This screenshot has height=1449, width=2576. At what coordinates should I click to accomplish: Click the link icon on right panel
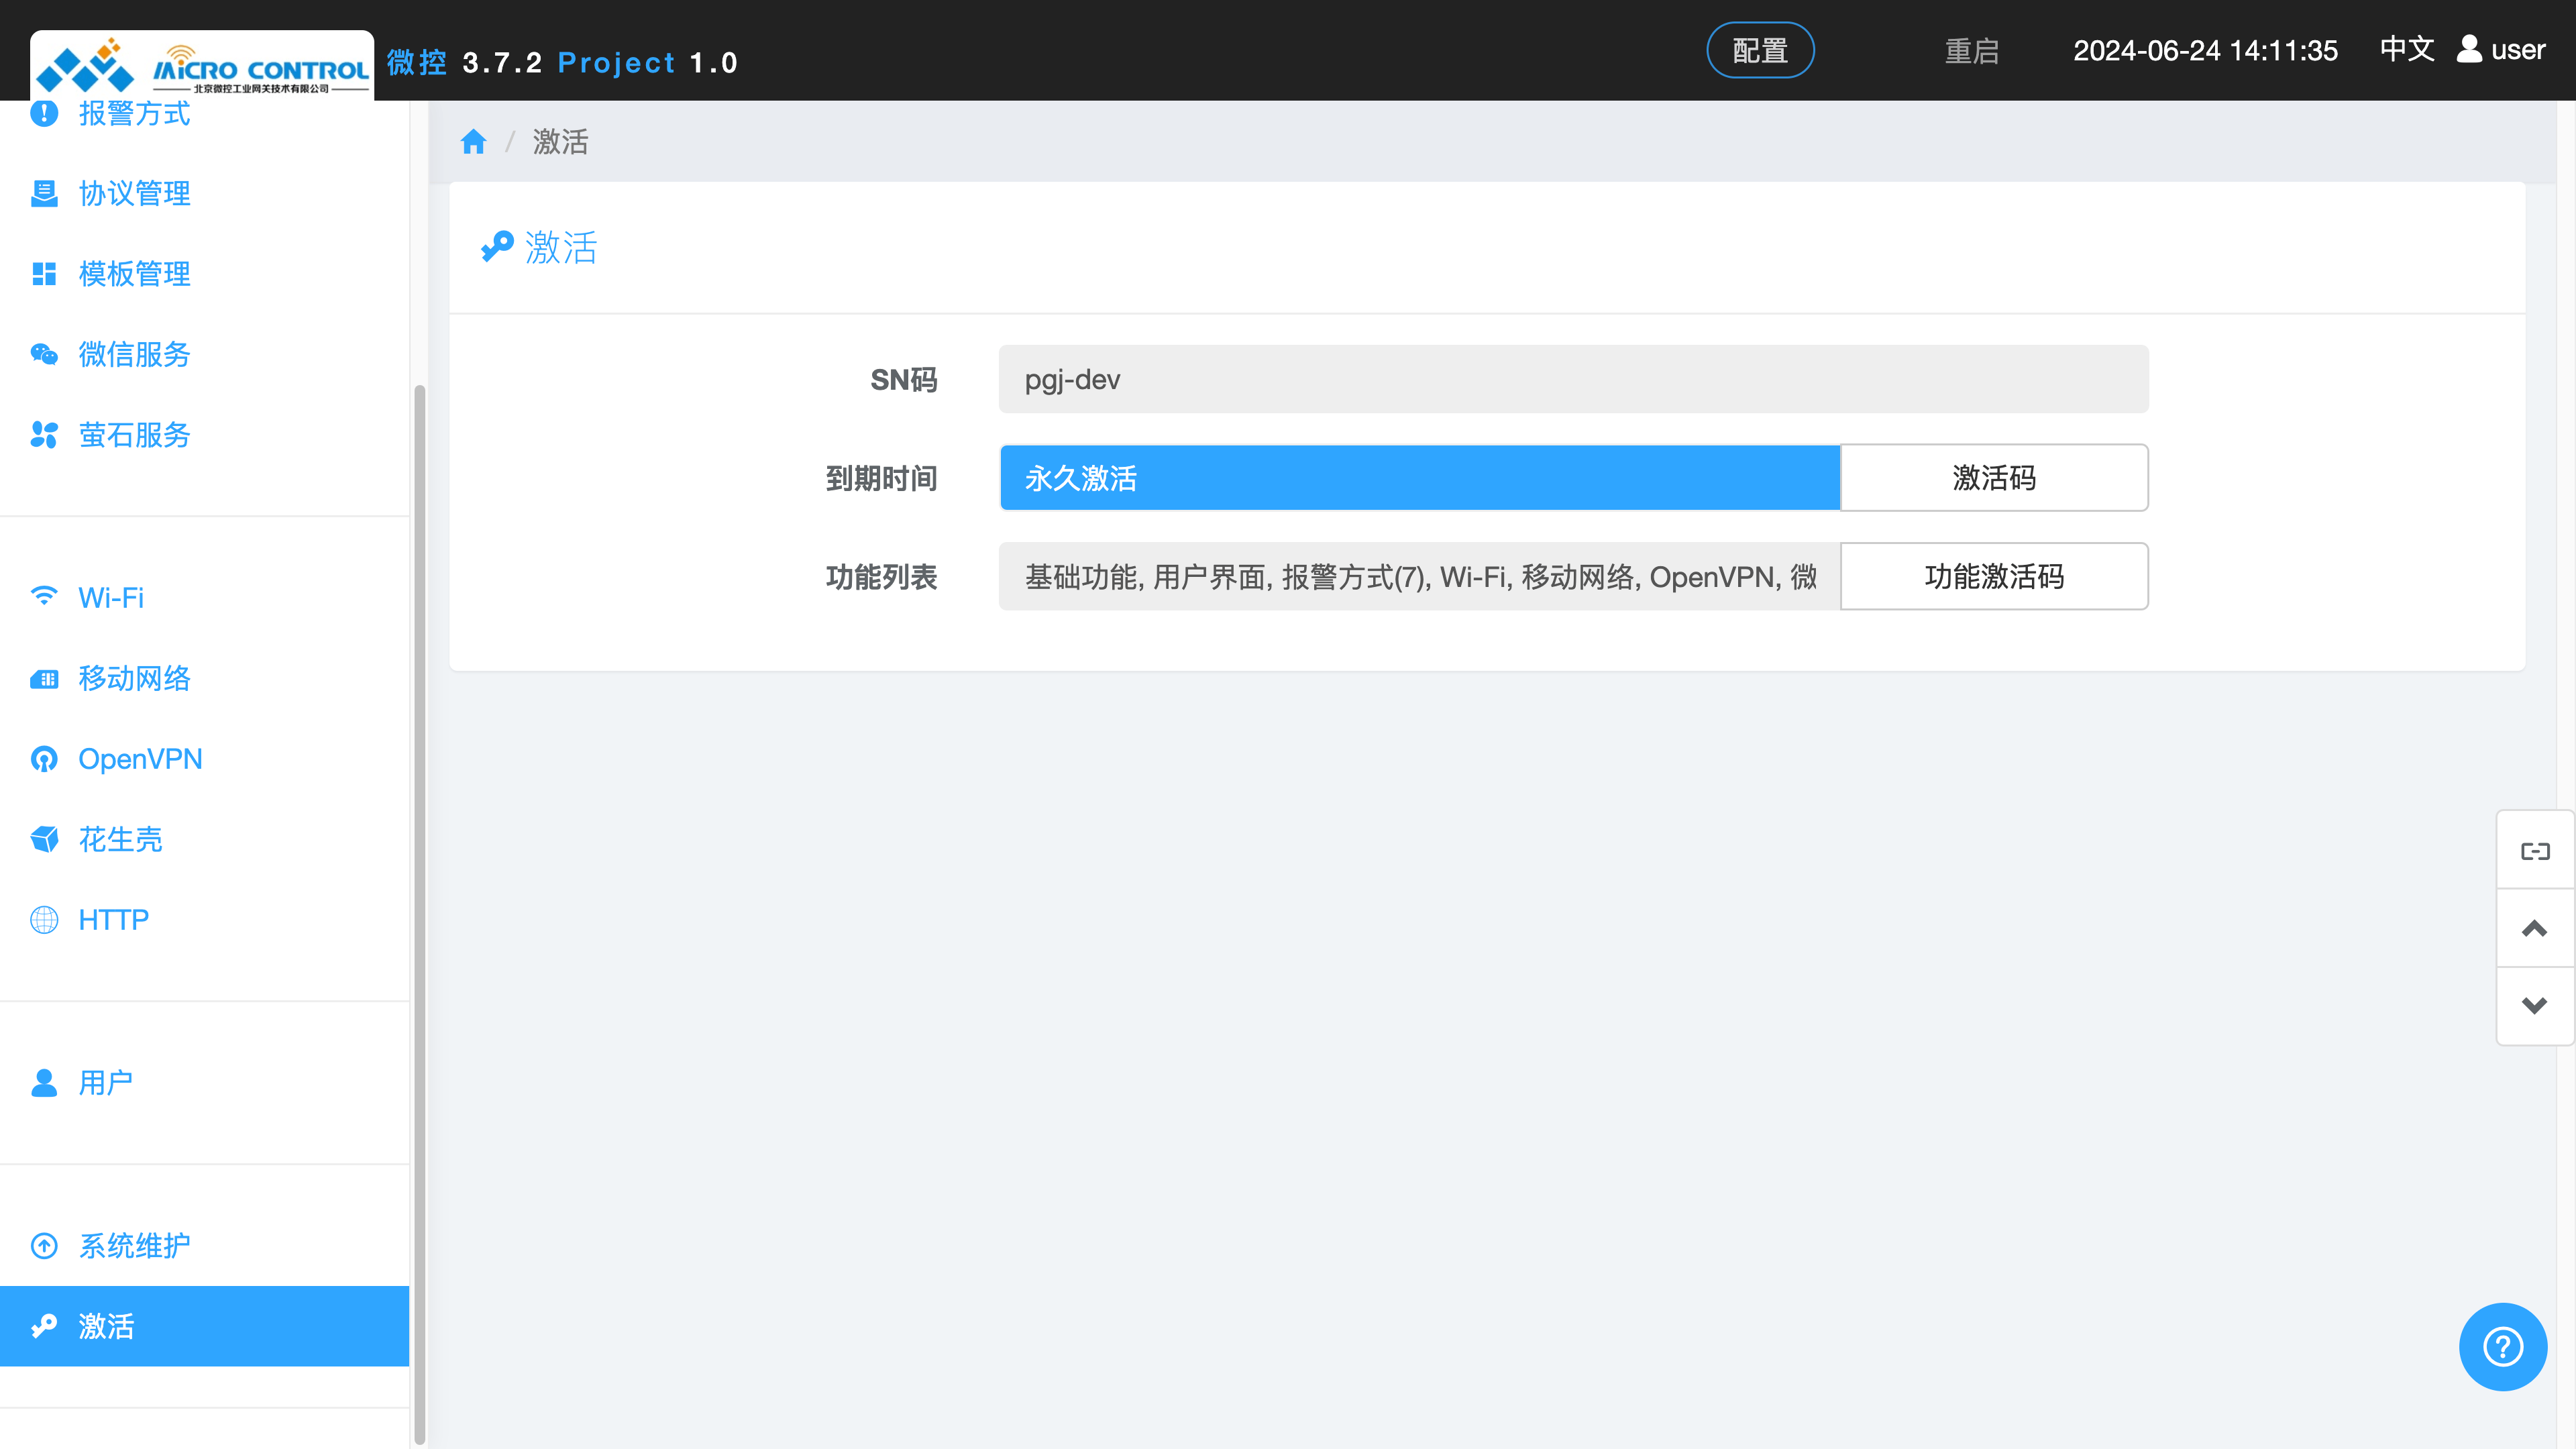(x=2534, y=851)
